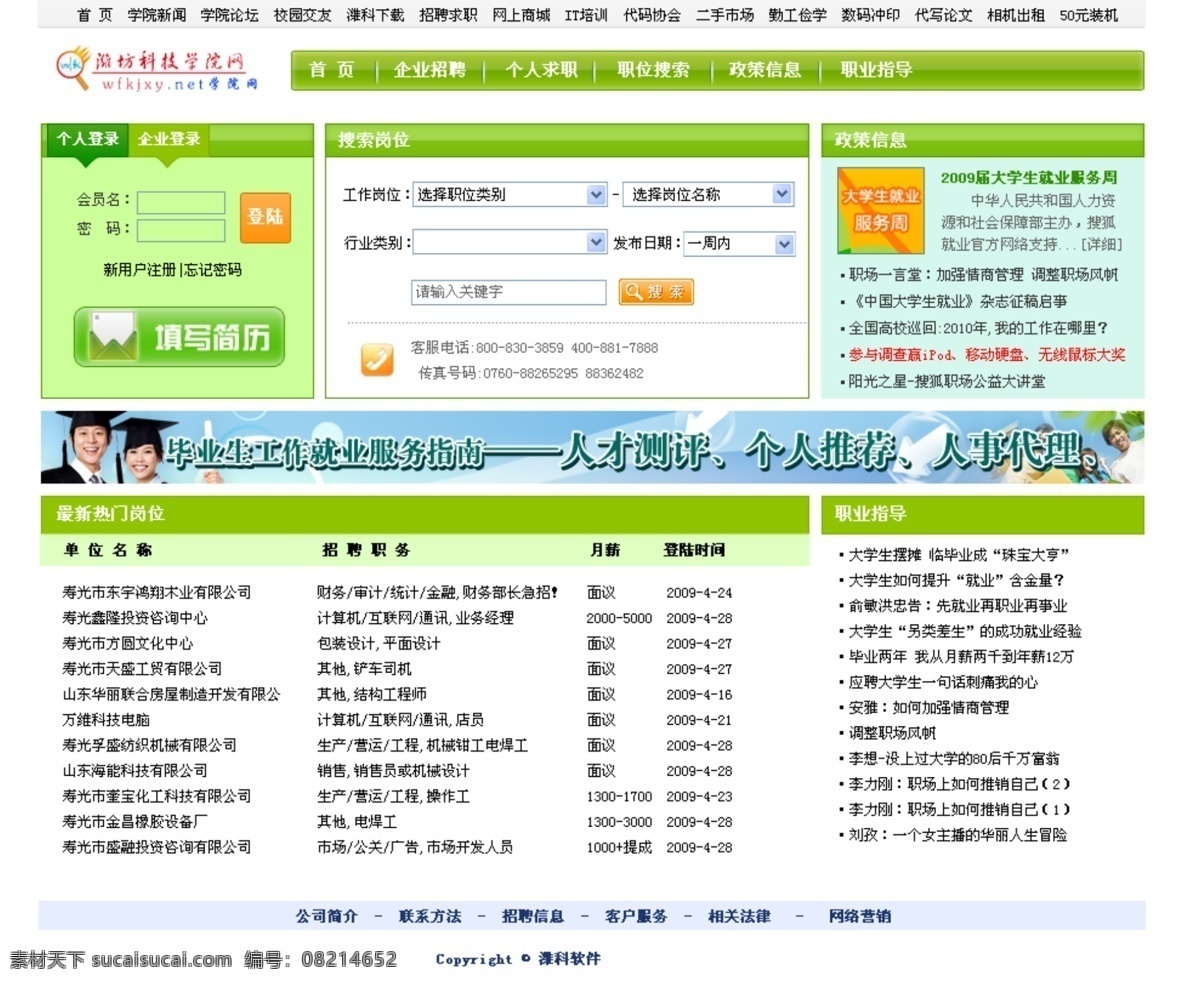Click 相关法律 in the footer
The height and width of the screenshot is (983, 1200).
click(739, 916)
